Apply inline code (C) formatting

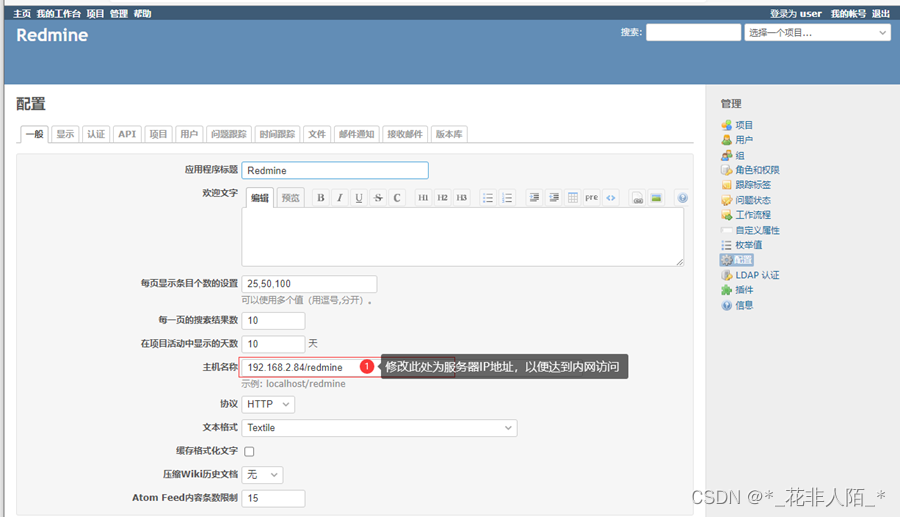[x=397, y=197]
